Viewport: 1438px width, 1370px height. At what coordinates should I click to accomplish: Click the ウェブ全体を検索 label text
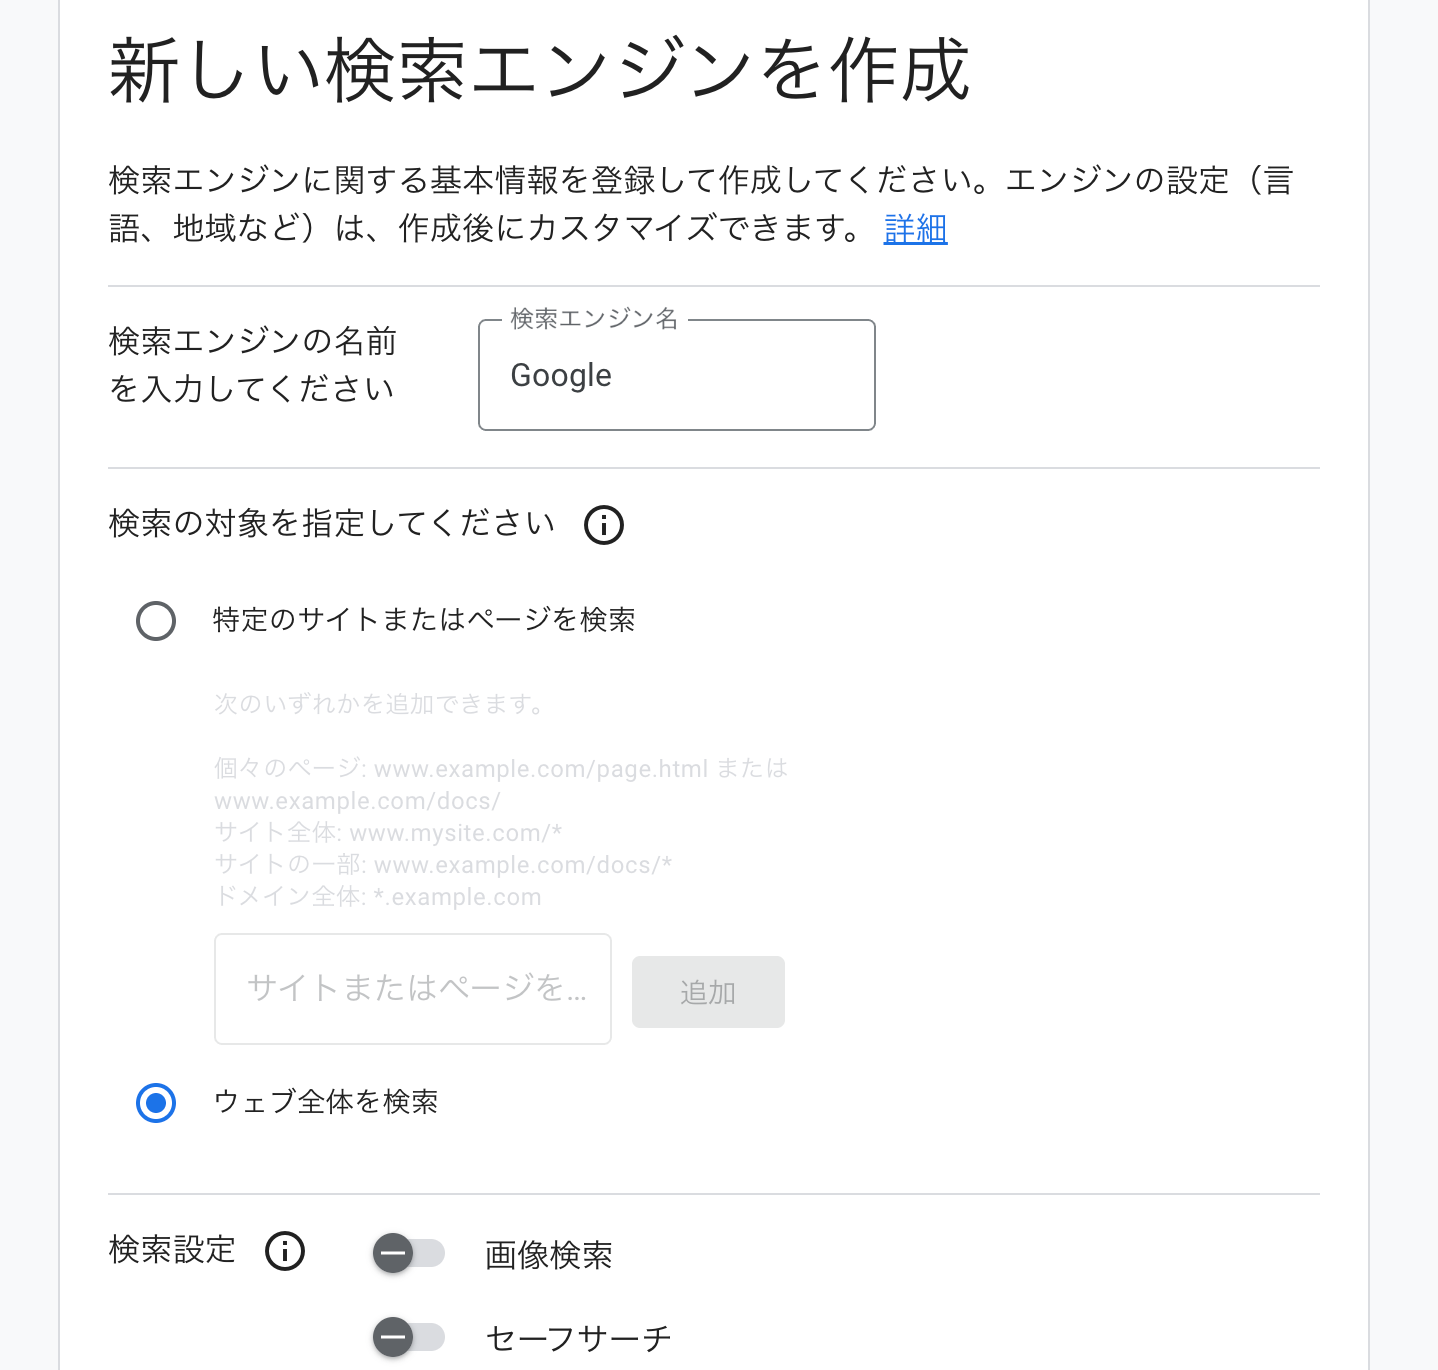tap(326, 1102)
